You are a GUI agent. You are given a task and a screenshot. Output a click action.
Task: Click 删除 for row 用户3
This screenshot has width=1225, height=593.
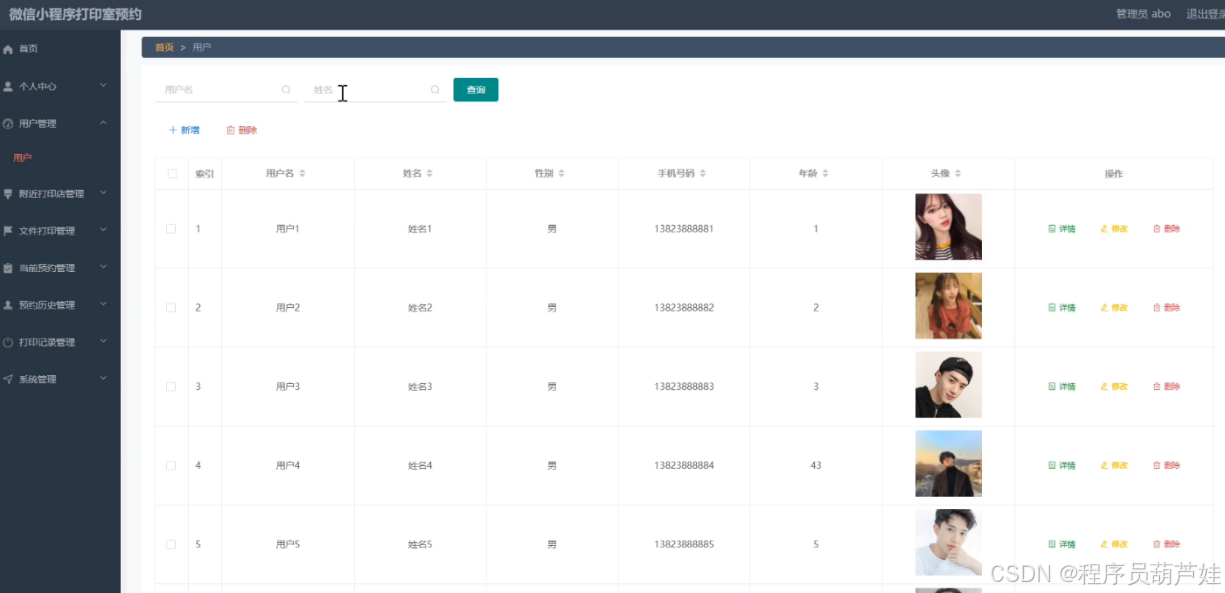tap(1167, 387)
